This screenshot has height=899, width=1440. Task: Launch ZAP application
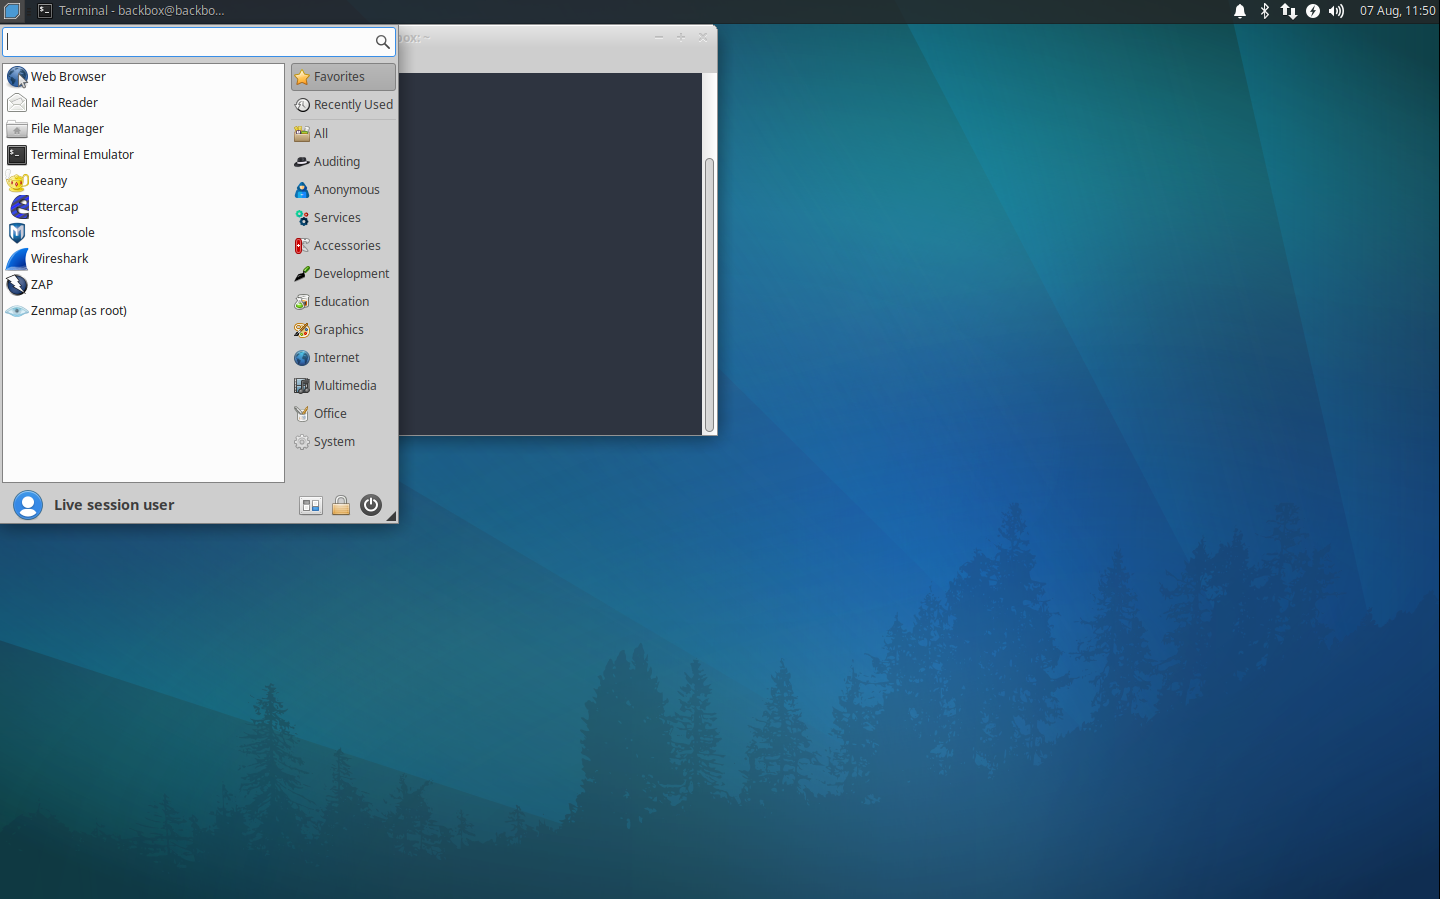(x=41, y=285)
